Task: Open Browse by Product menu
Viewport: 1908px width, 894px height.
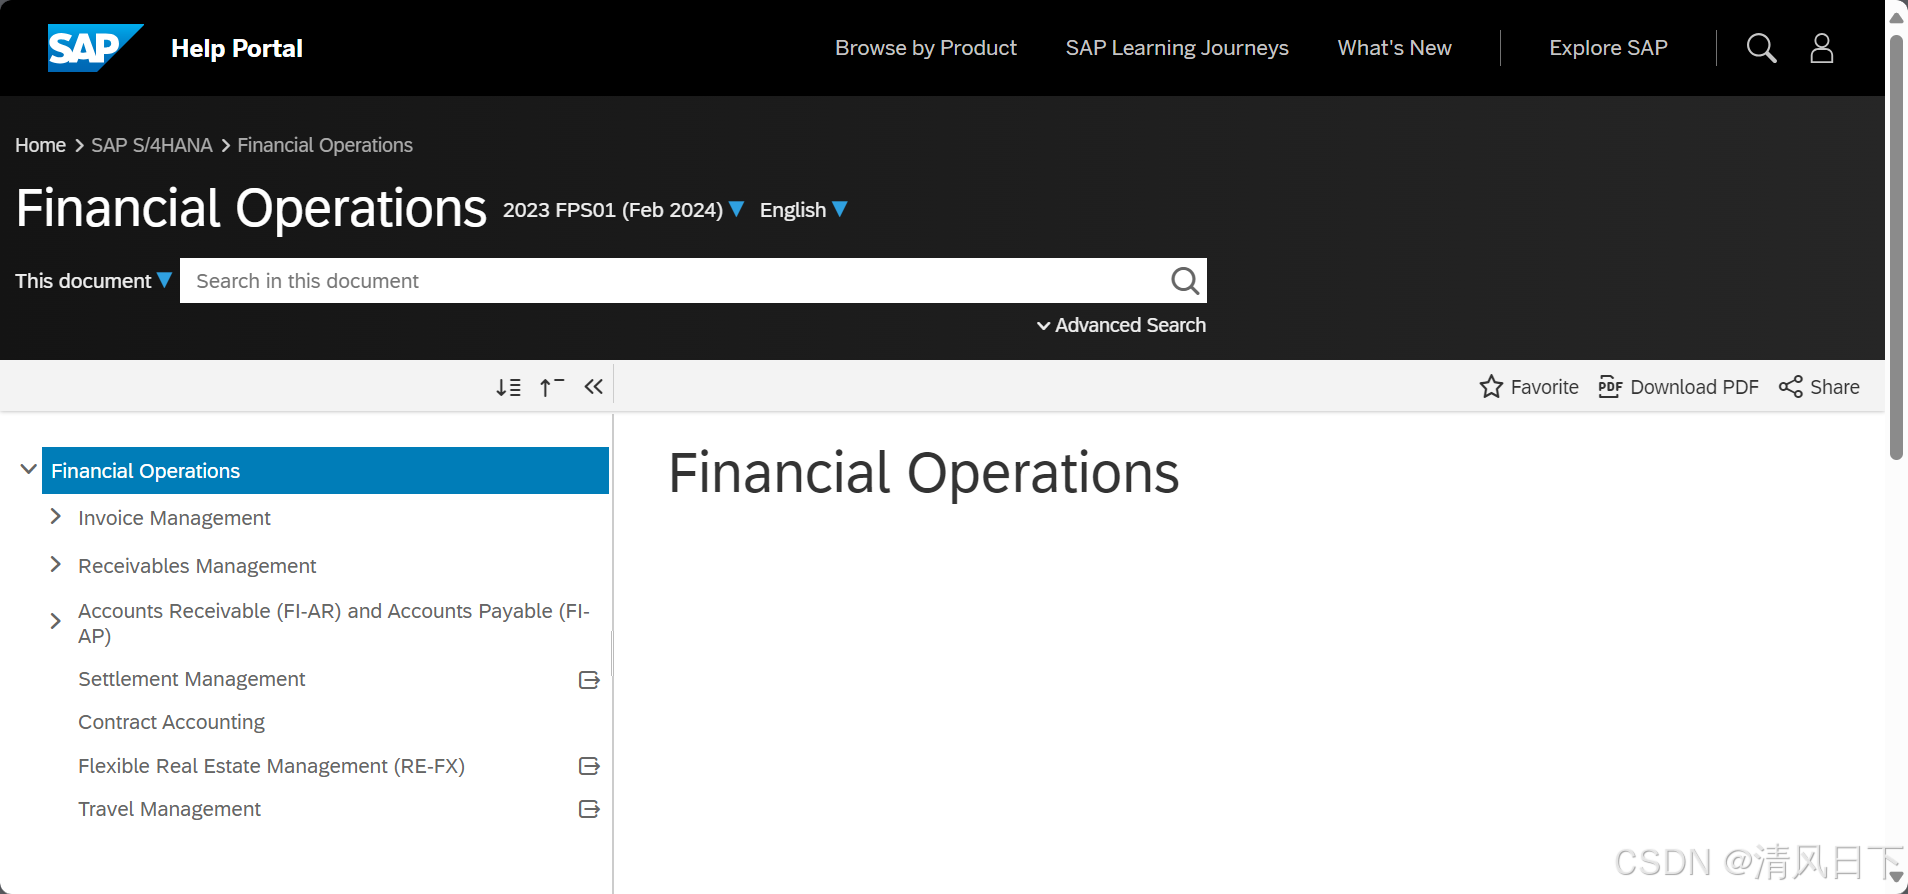Action: tap(926, 48)
